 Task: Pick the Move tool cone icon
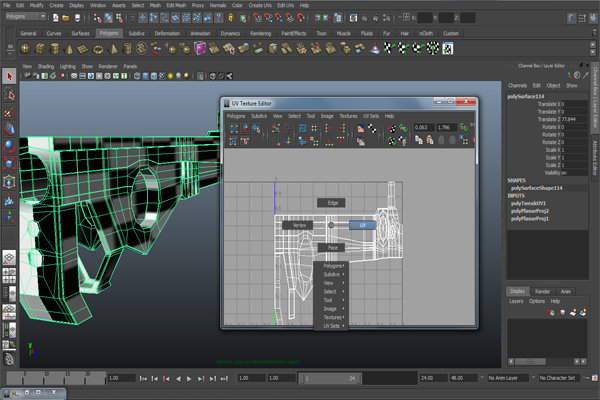click(9, 129)
